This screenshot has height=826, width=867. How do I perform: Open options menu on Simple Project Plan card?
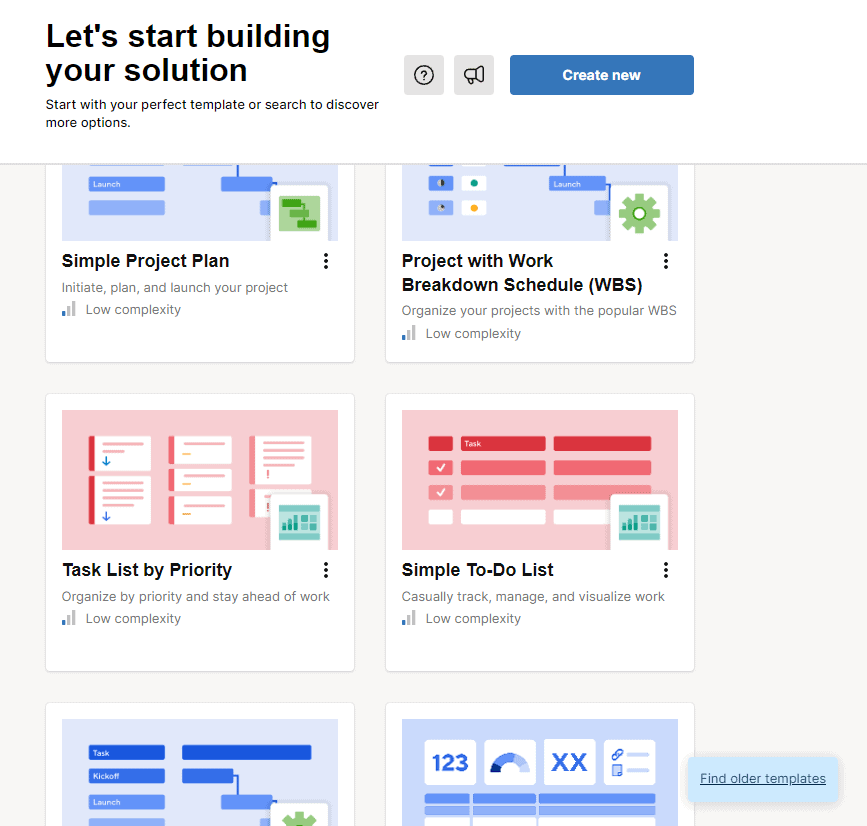click(x=326, y=260)
